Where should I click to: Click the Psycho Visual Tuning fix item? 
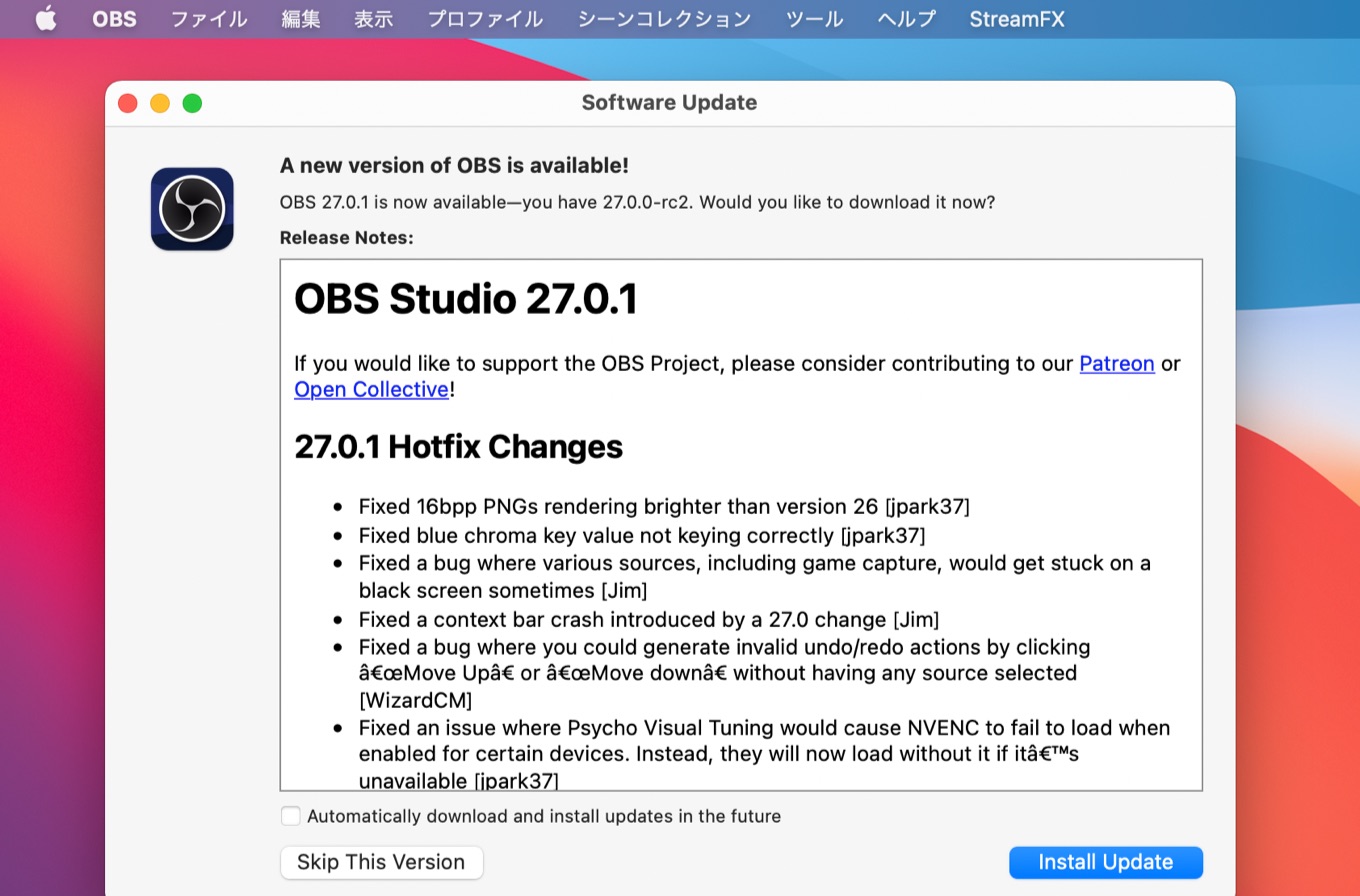coord(765,754)
